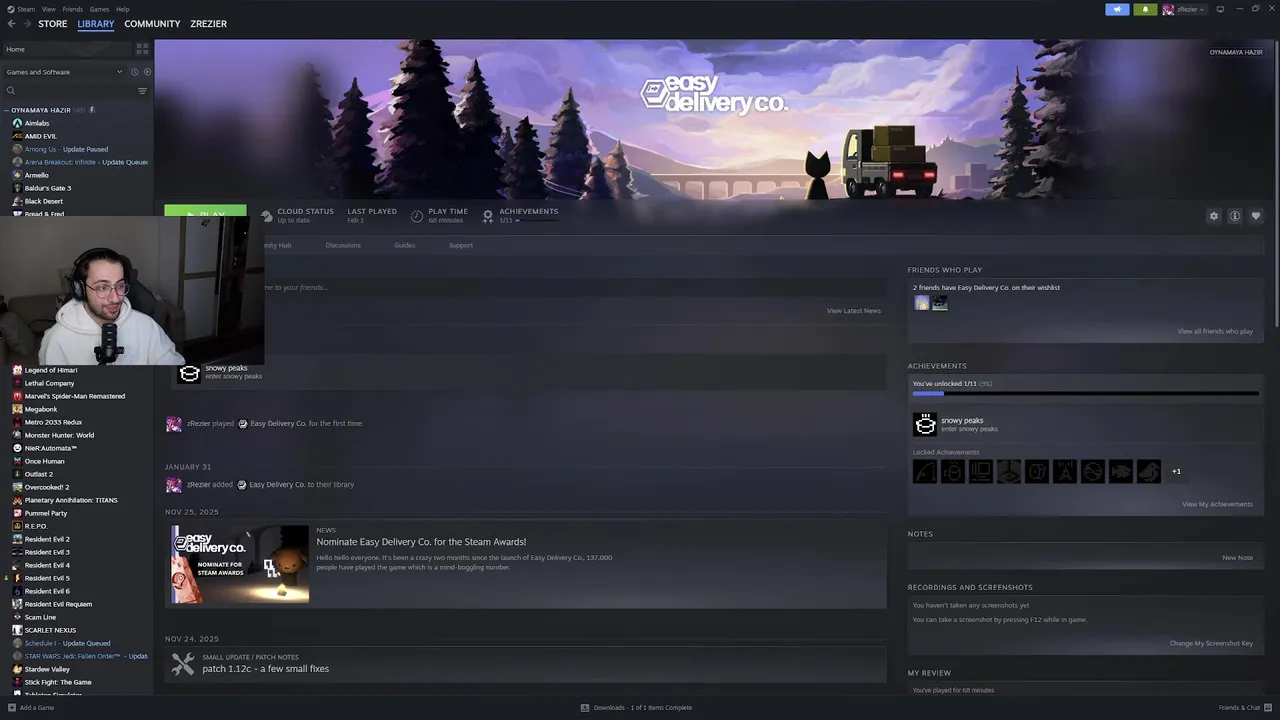The width and height of the screenshot is (1280, 720).
Task: Open the Support tab
Action: click(461, 245)
